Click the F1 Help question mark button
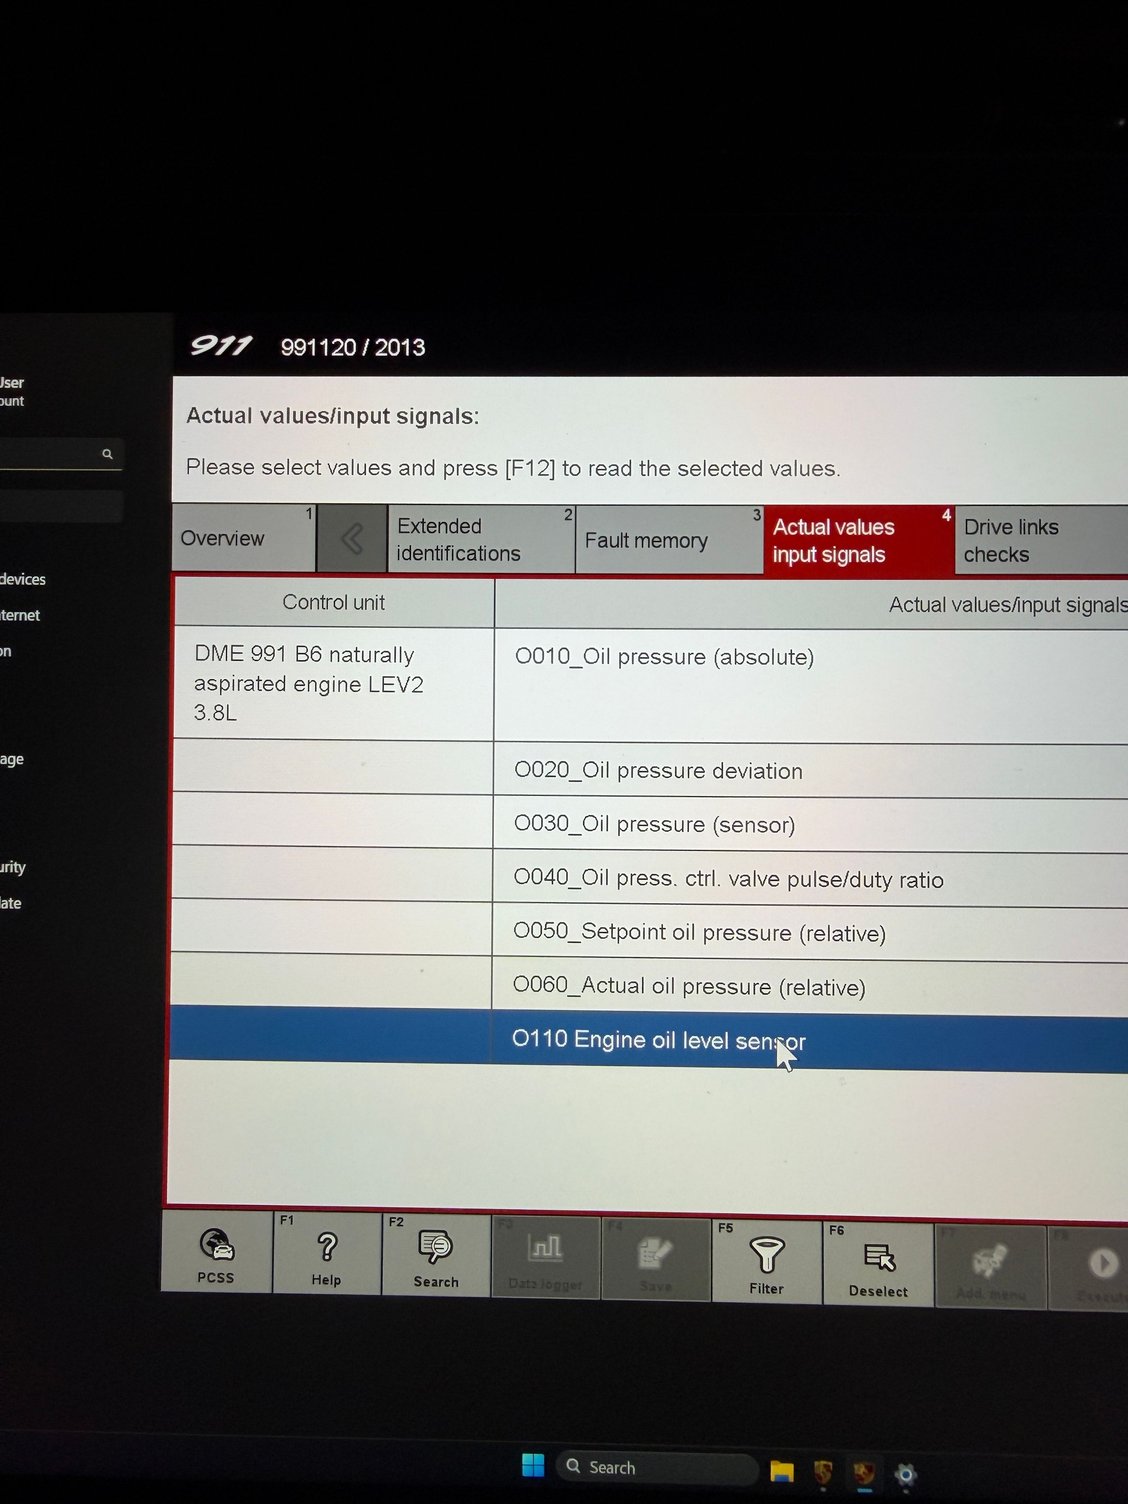This screenshot has height=1504, width=1128. (326, 1256)
